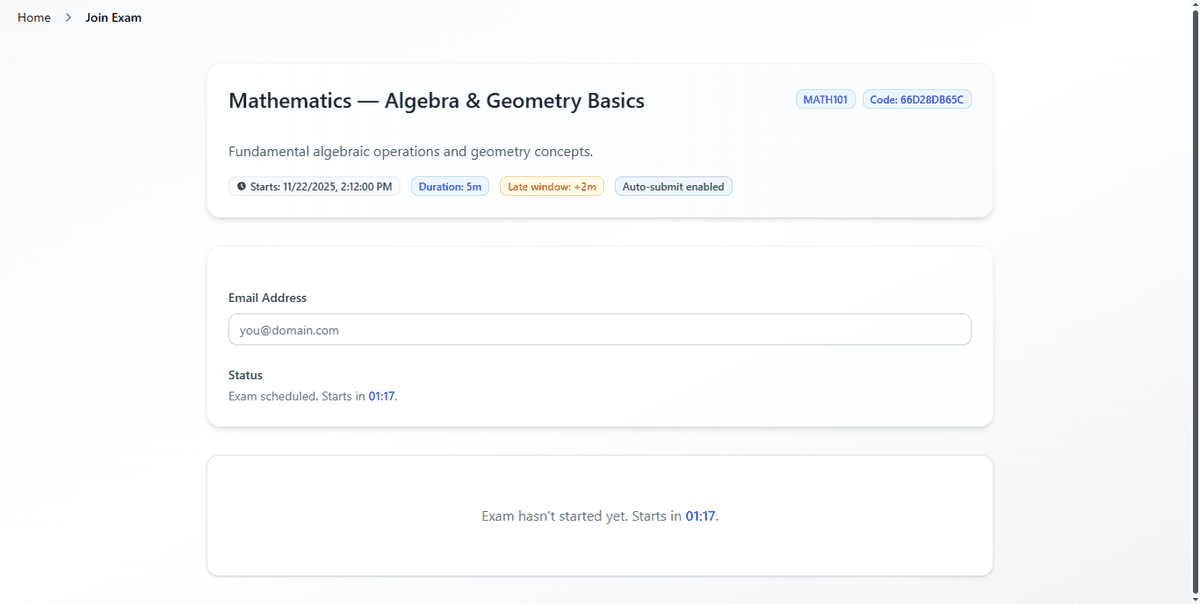1200x604 pixels.
Task: Click the clock icon beside the start time
Action: (x=241, y=187)
